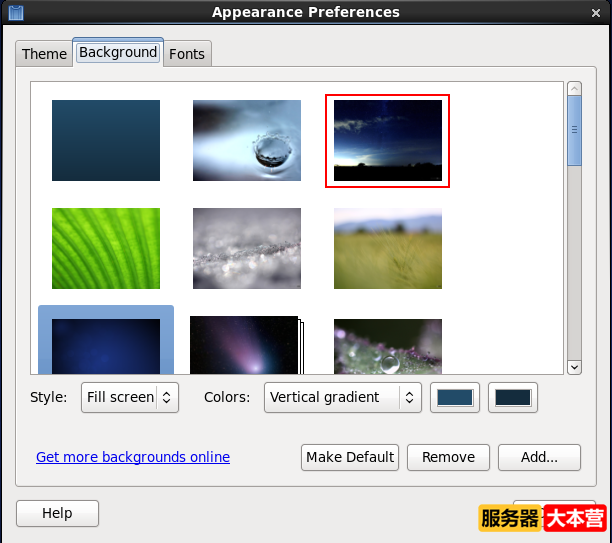Expand the Colors Vertical gradient dropdown
The image size is (612, 543).
[343, 397]
